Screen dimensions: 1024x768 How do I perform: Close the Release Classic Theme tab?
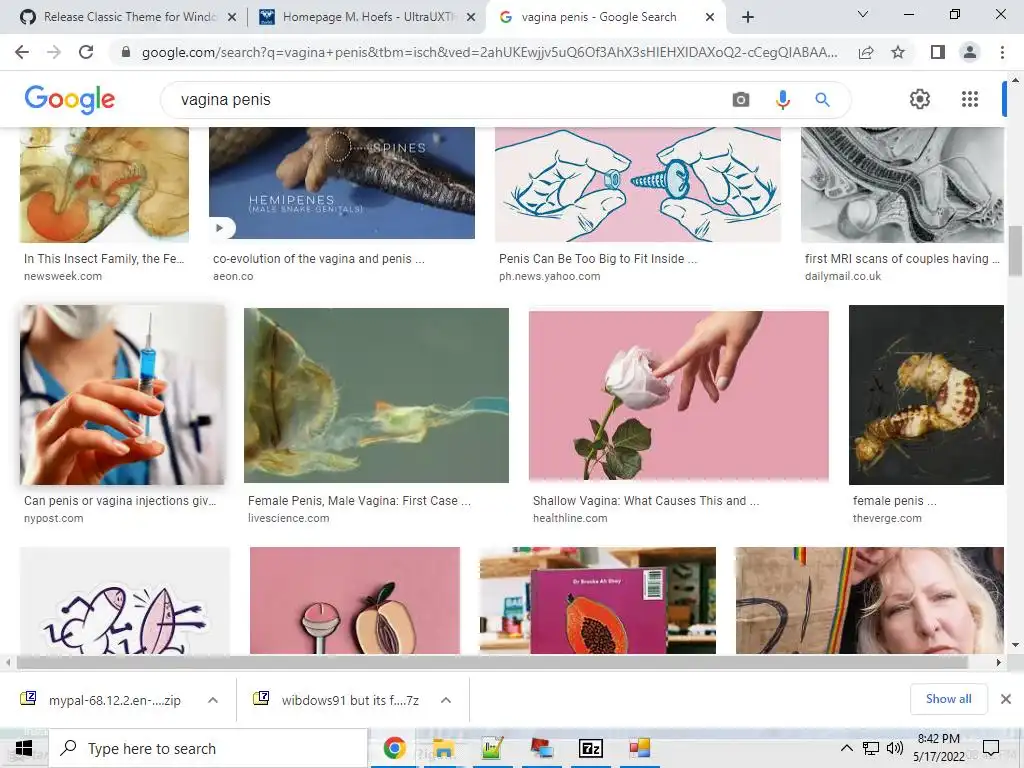232,18
